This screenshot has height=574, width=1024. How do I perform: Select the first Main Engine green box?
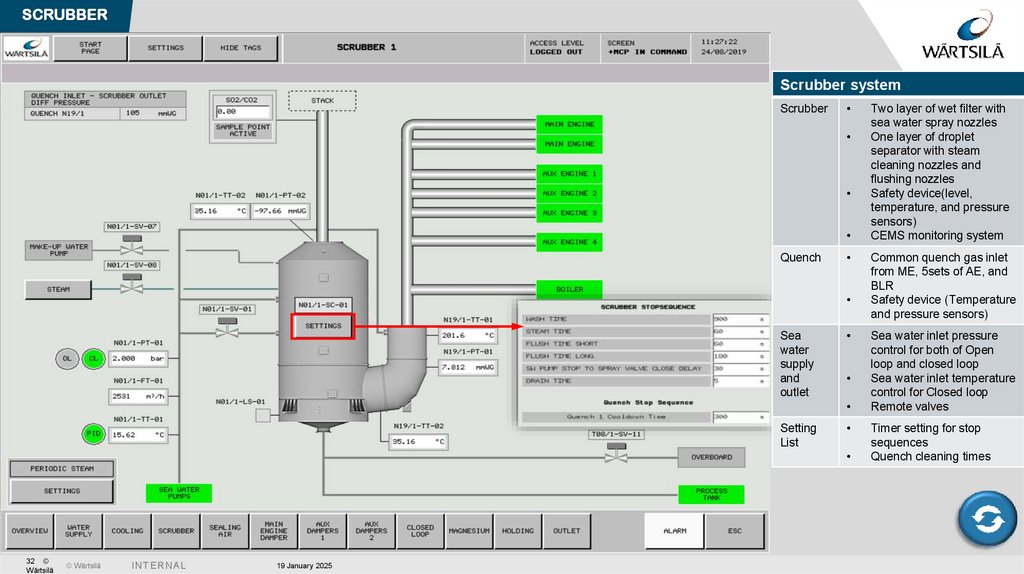569,124
